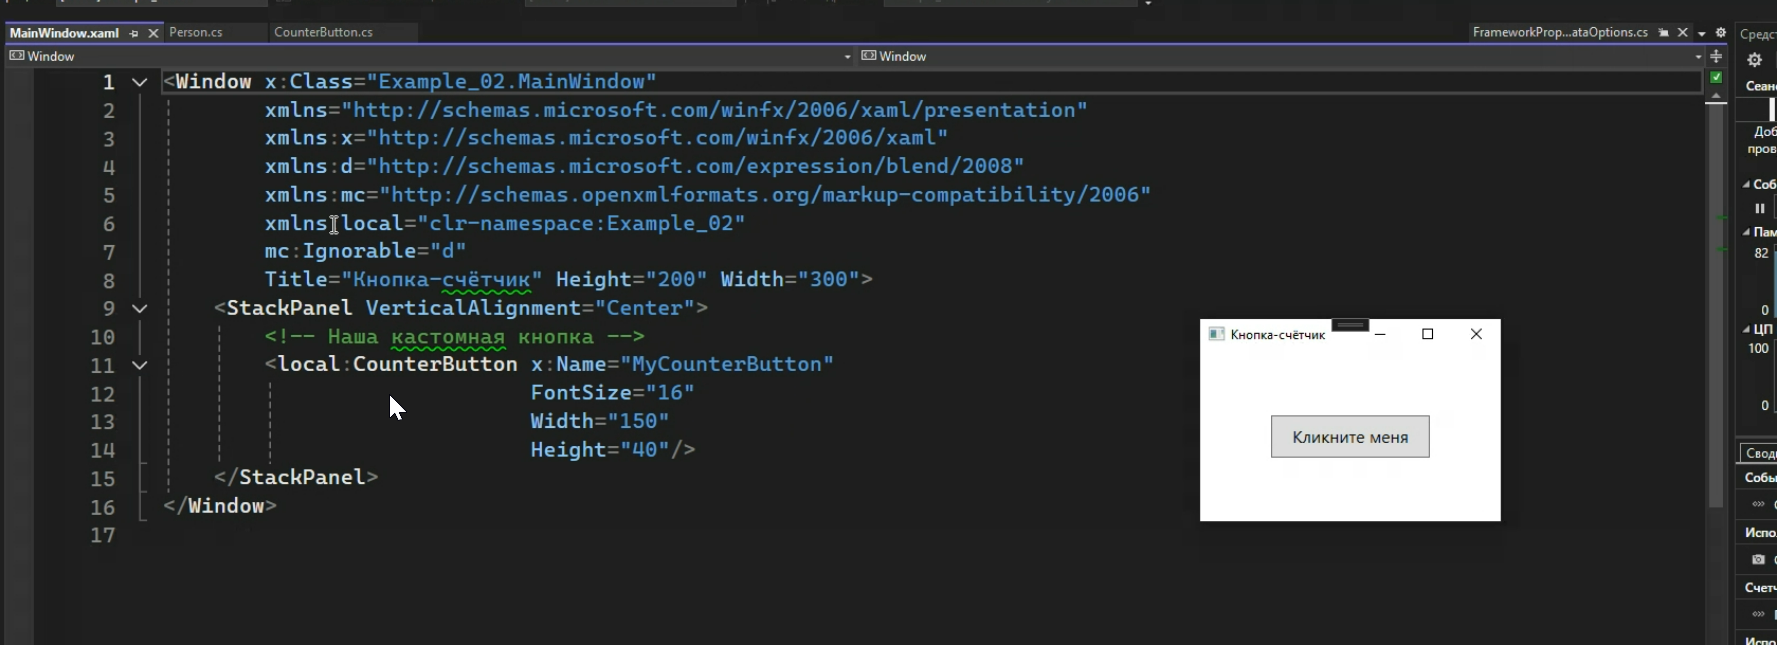Click the x:Name="MyCounterButton" attribute
The image size is (1777, 645).
(x=682, y=365)
